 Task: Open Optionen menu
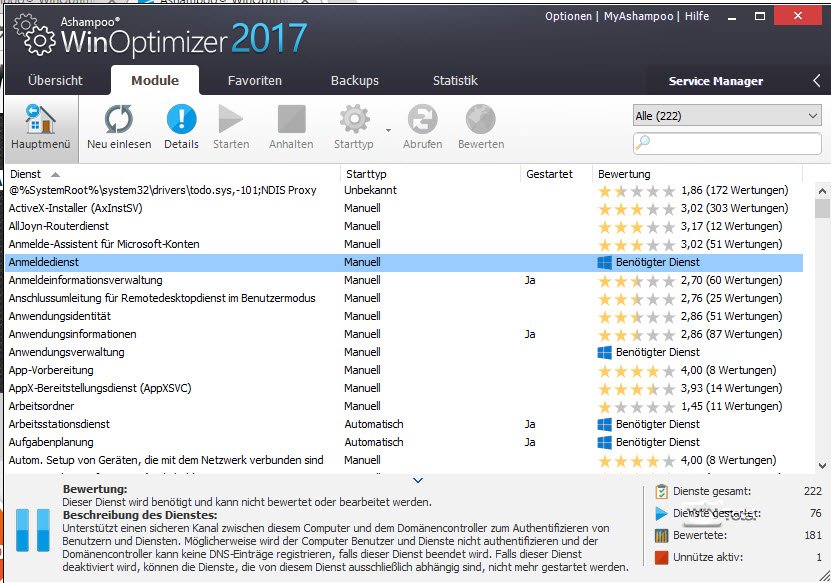(x=568, y=16)
